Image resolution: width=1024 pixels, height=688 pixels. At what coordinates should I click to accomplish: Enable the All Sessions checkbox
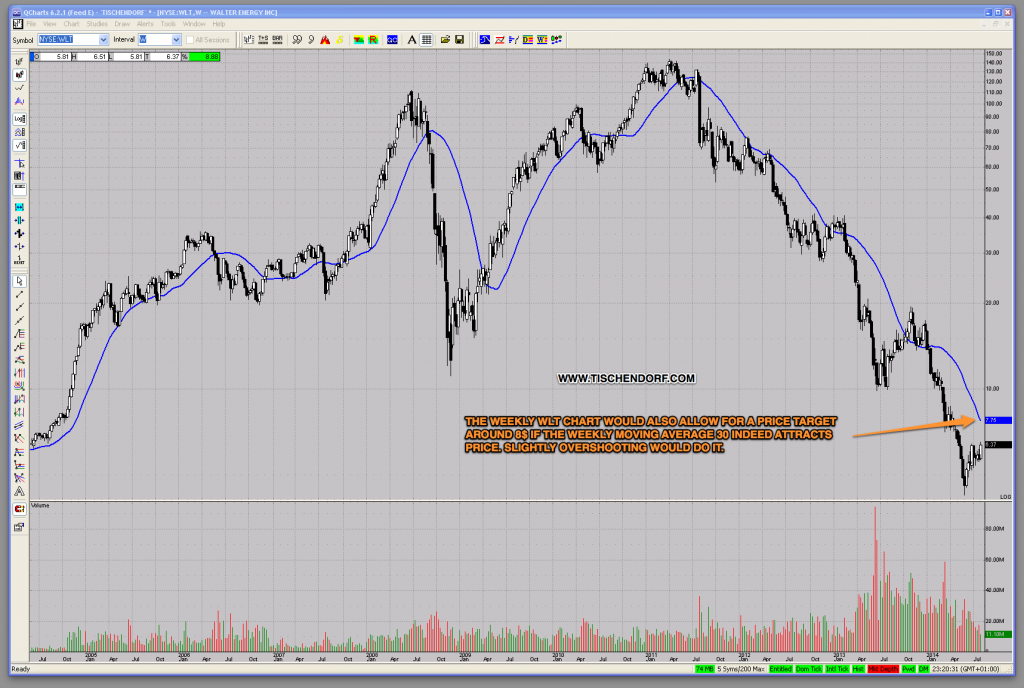[x=190, y=39]
